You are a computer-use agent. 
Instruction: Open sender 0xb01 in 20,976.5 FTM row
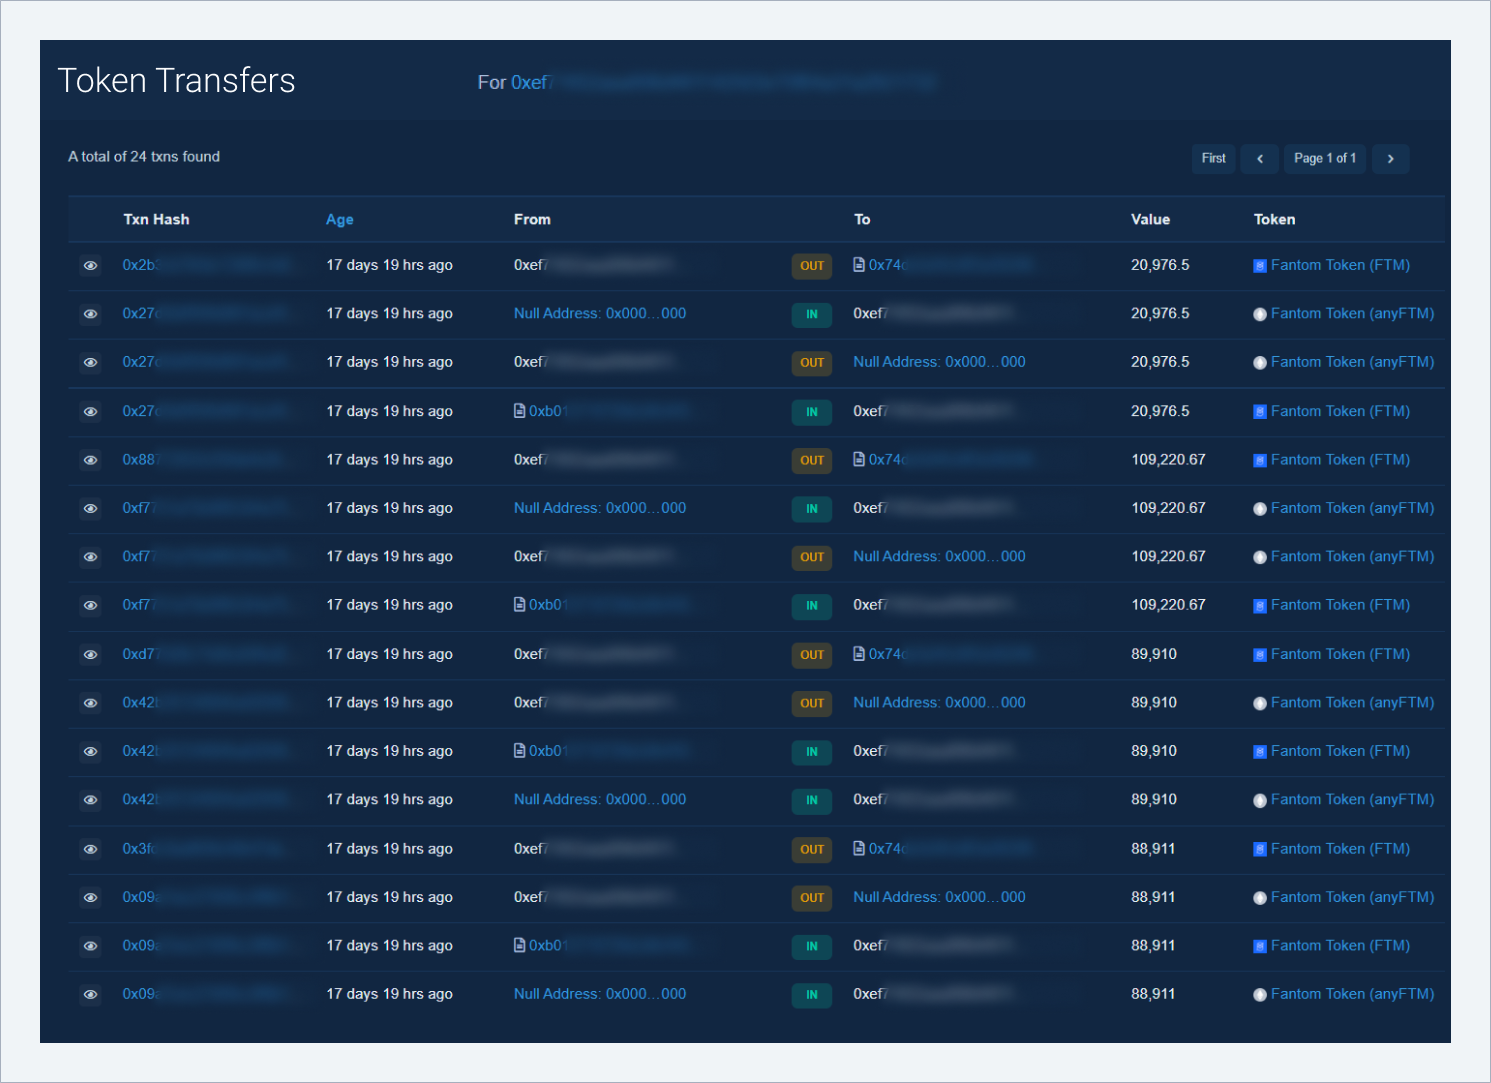click(x=602, y=411)
